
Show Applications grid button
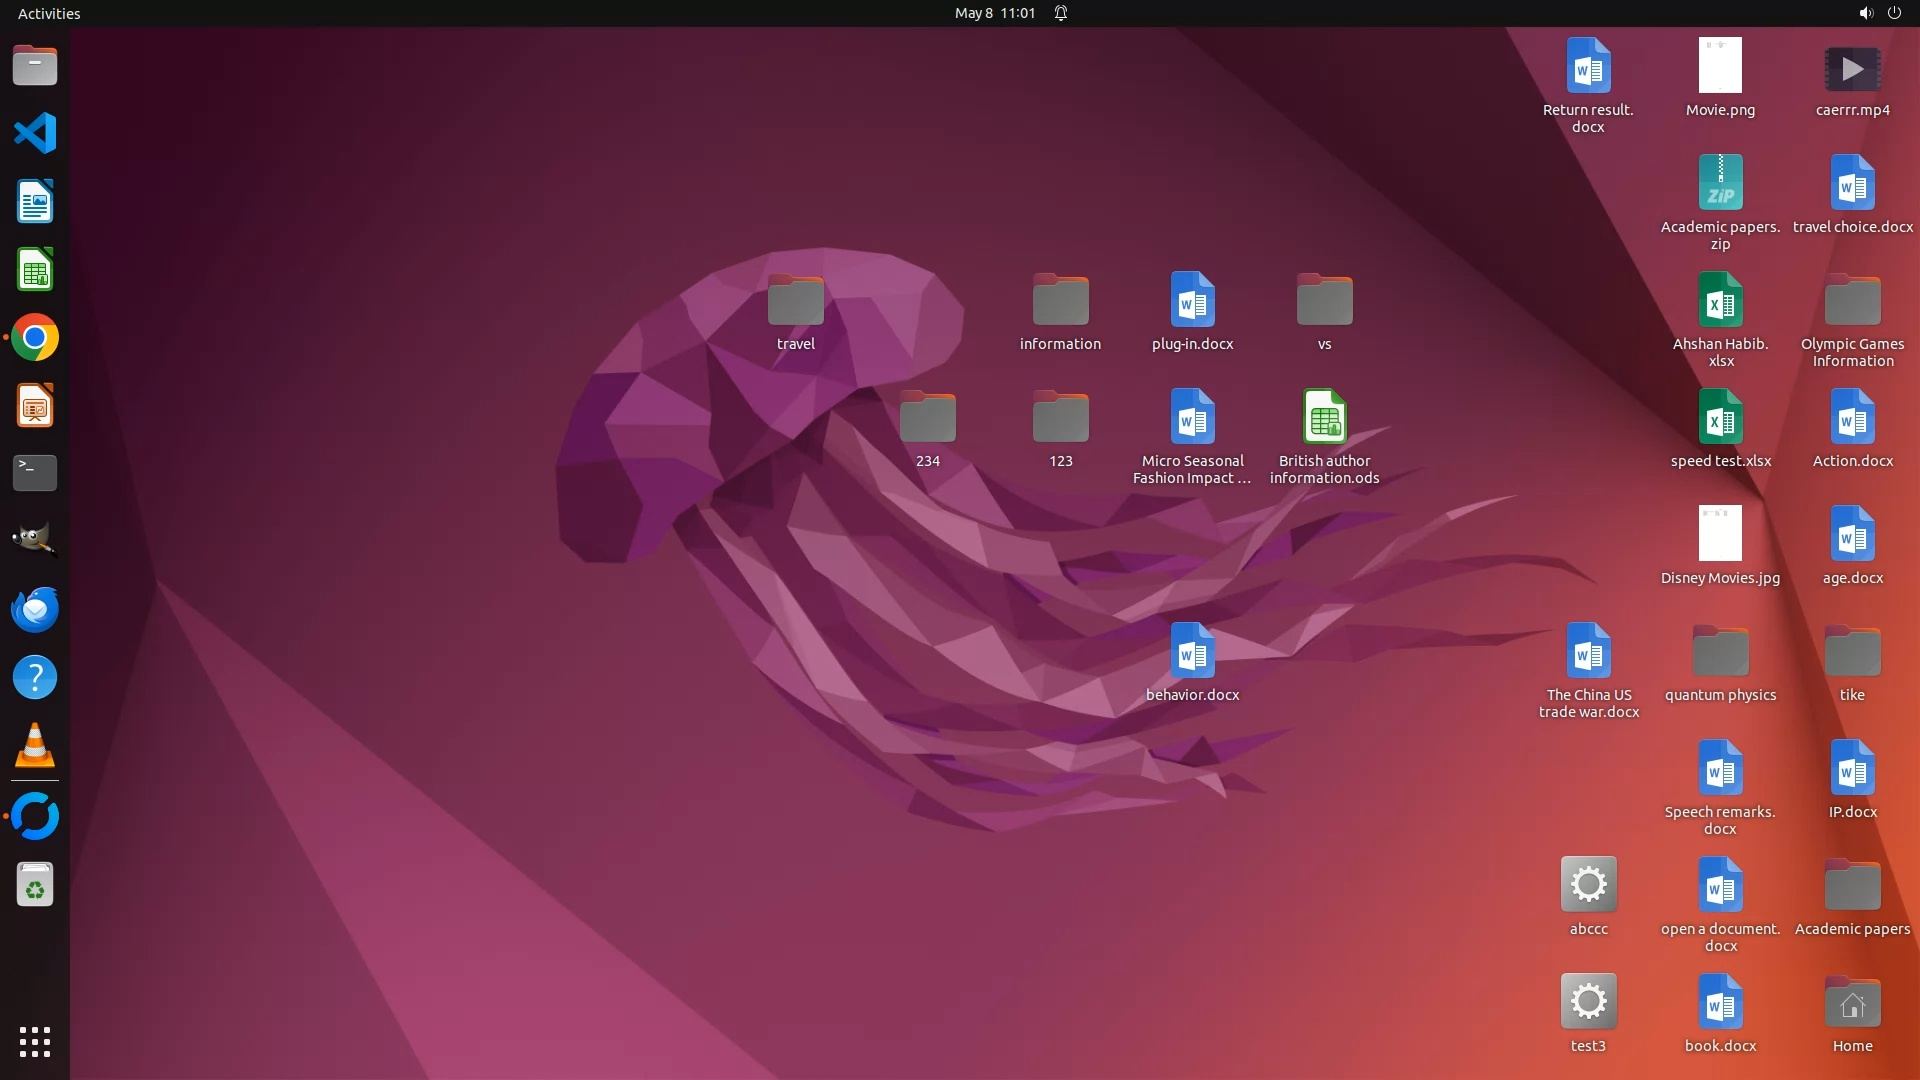pos(35,1041)
